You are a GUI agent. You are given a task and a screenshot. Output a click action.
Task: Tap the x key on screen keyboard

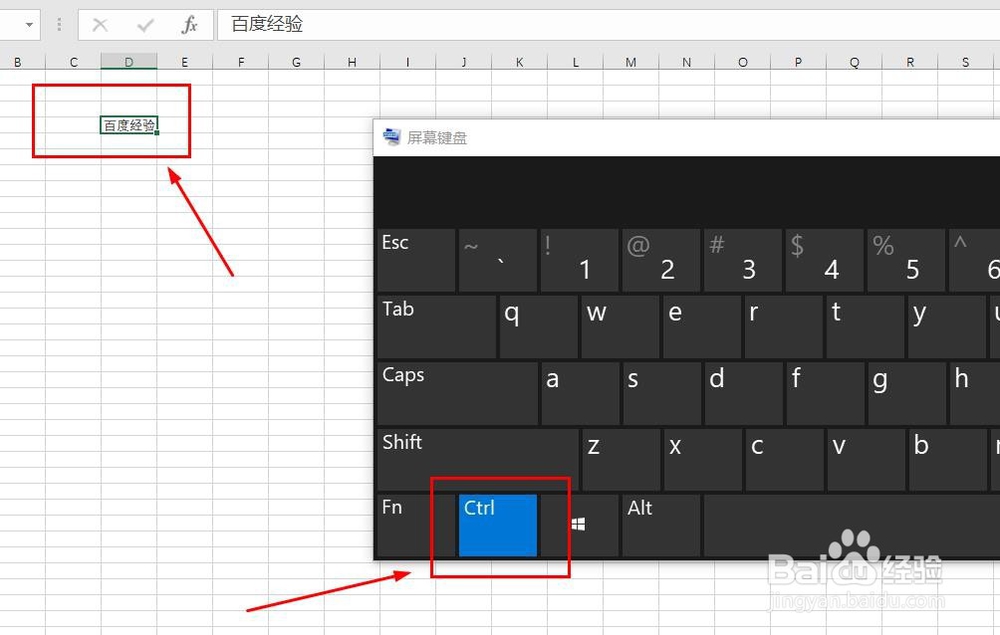point(703,460)
